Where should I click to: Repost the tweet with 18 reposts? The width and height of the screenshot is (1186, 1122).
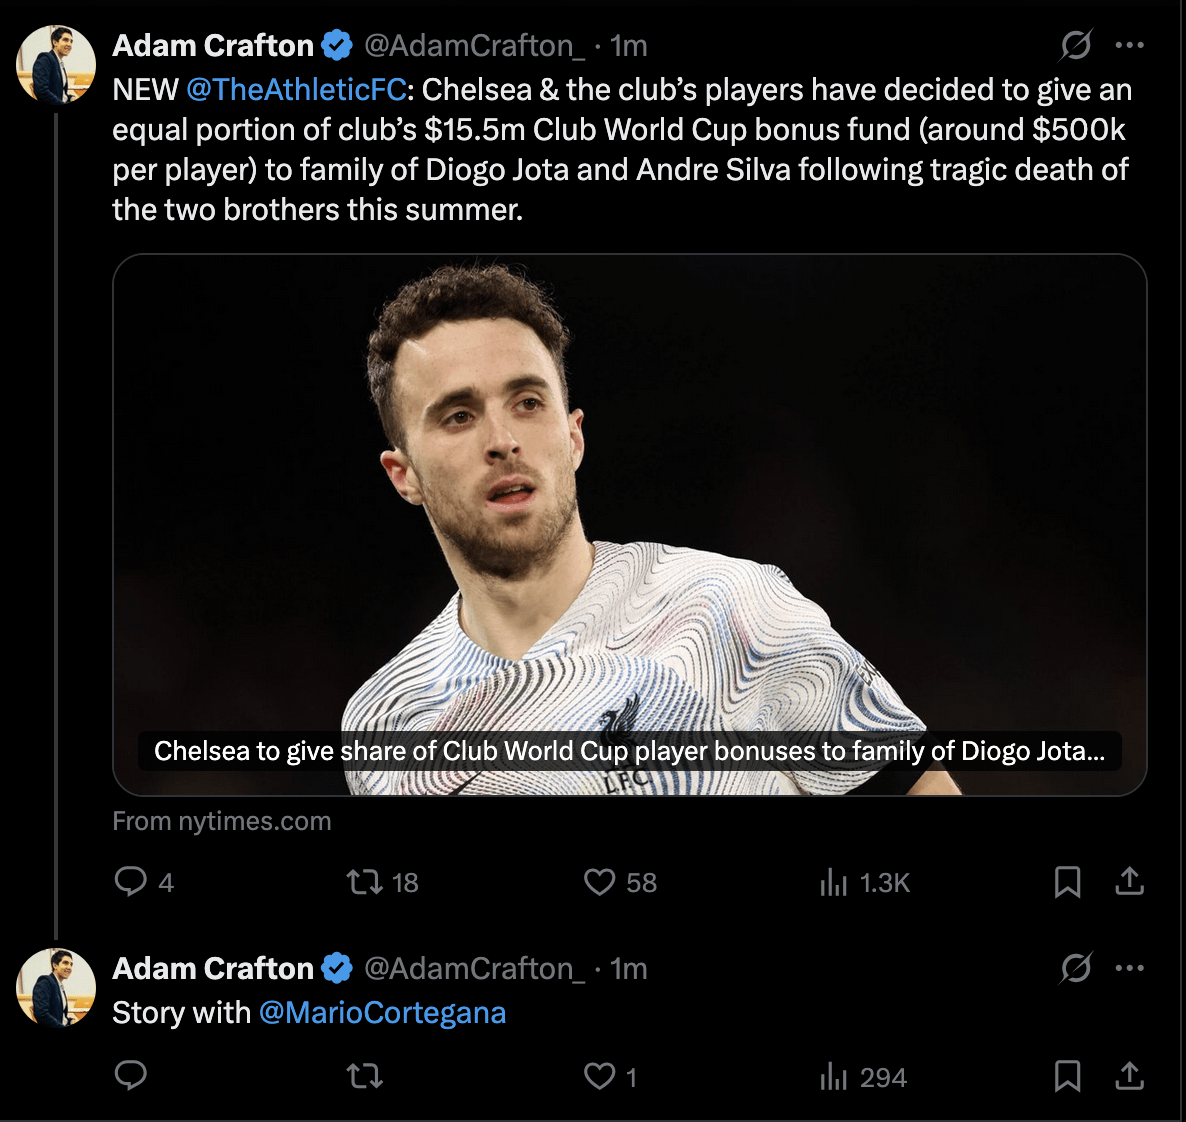coord(365,882)
